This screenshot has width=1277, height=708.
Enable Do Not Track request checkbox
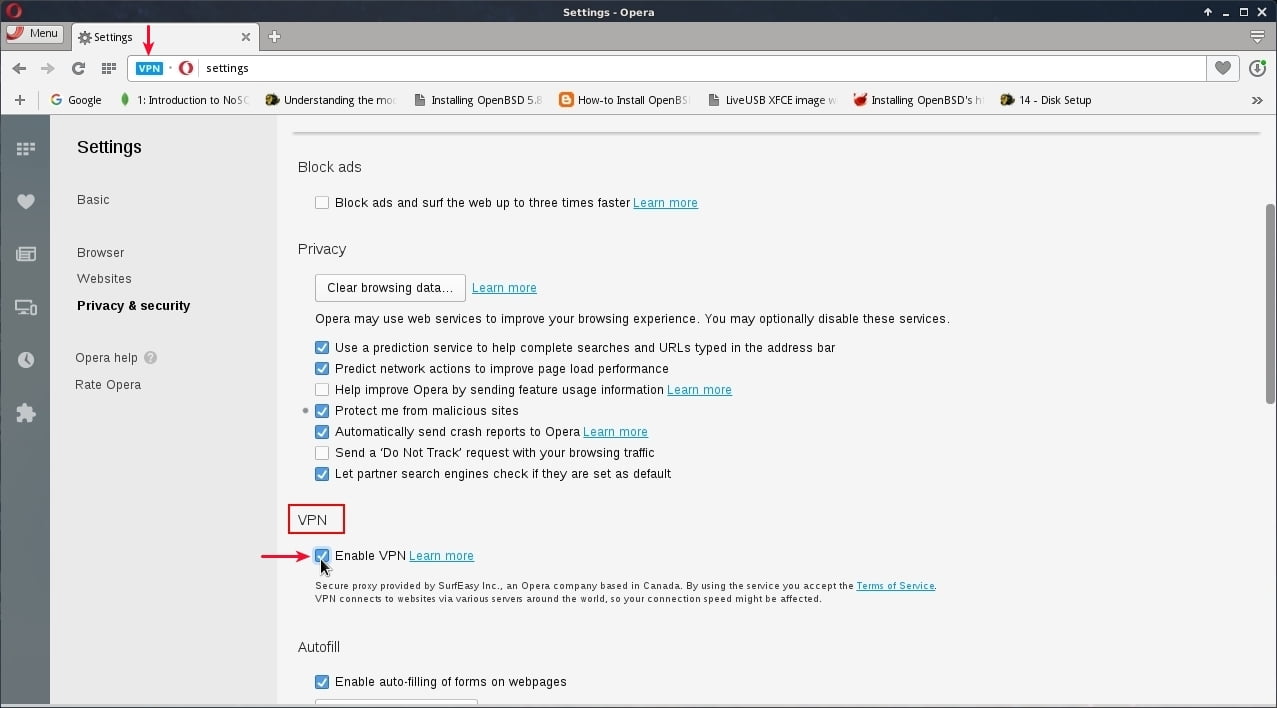[x=322, y=453]
